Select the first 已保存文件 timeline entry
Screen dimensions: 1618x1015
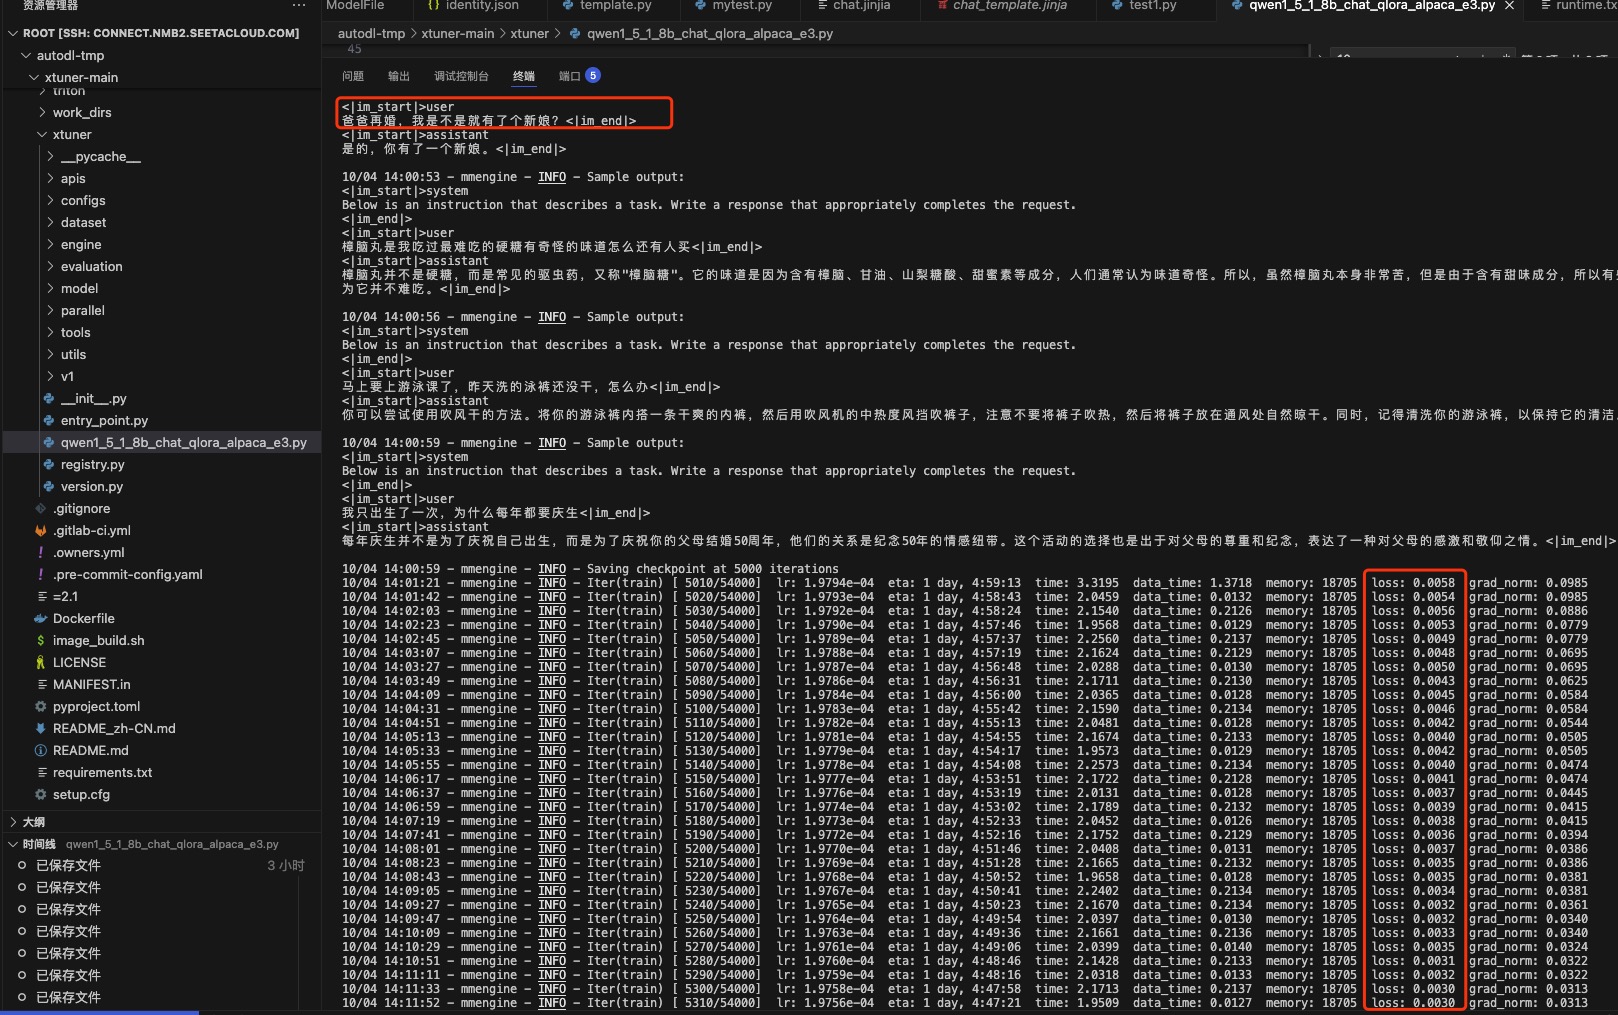pyautogui.click(x=68, y=866)
